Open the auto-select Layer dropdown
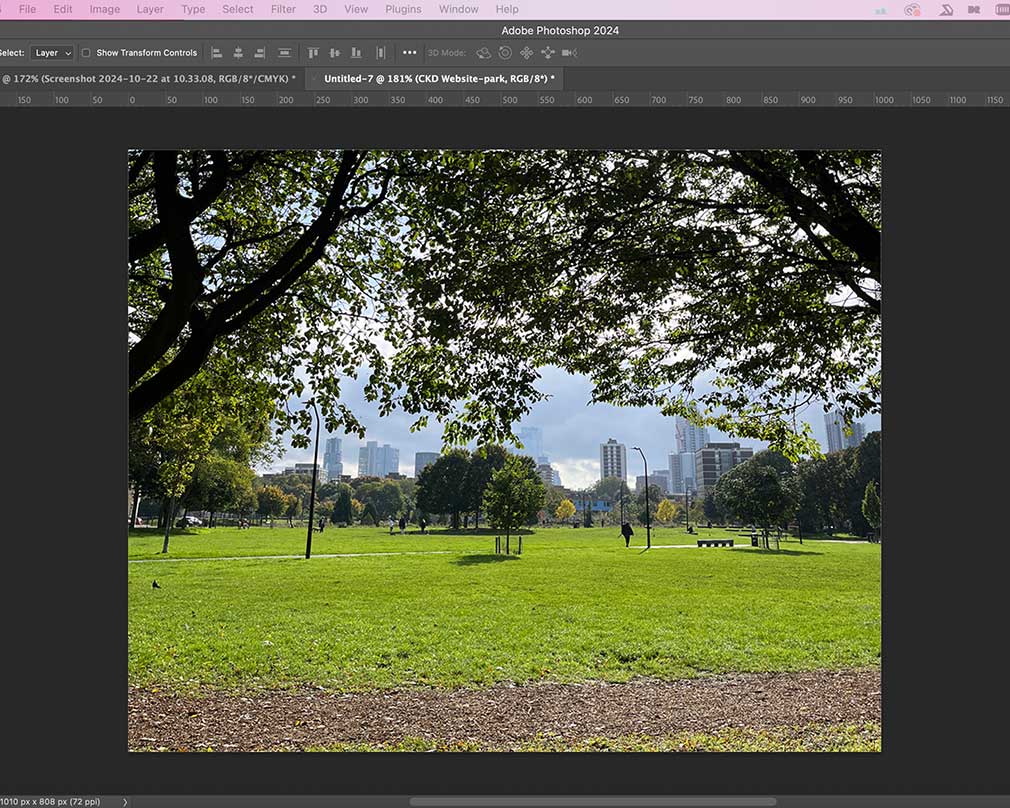The height and width of the screenshot is (808, 1010). coord(52,53)
